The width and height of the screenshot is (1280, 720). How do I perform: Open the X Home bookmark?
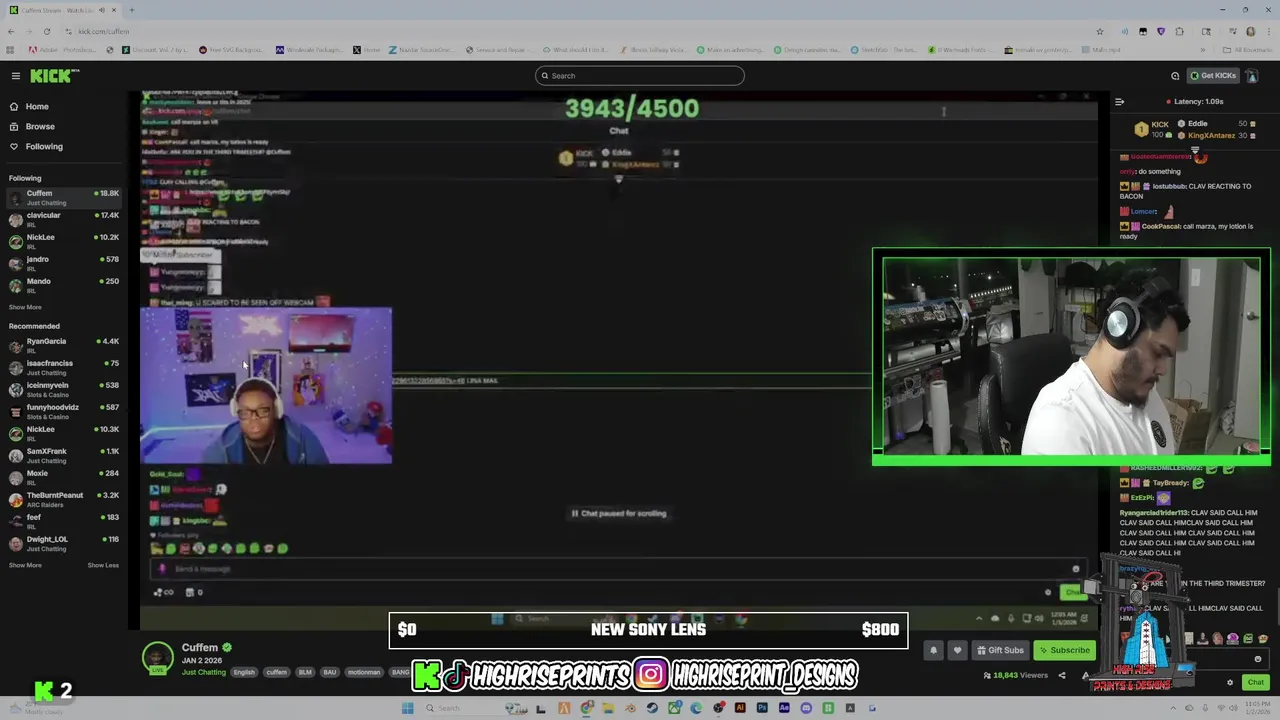[367, 50]
